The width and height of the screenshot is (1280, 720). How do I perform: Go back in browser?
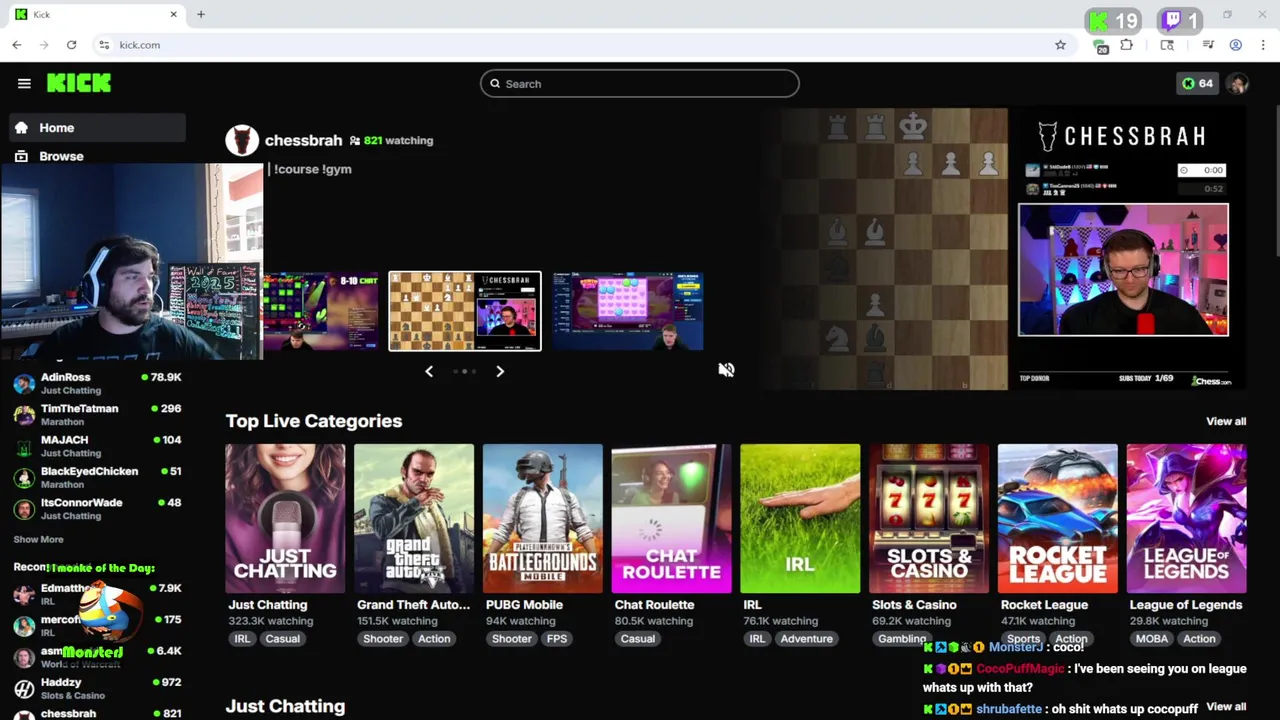(x=17, y=45)
